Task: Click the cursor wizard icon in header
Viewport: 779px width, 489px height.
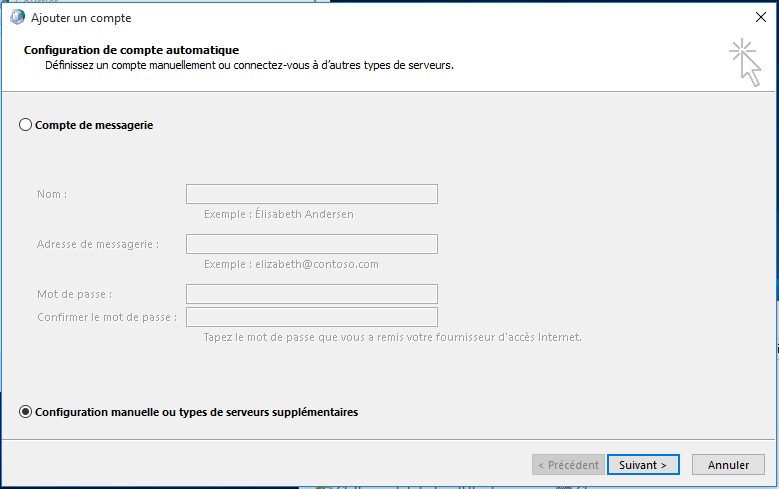Action: (745, 60)
